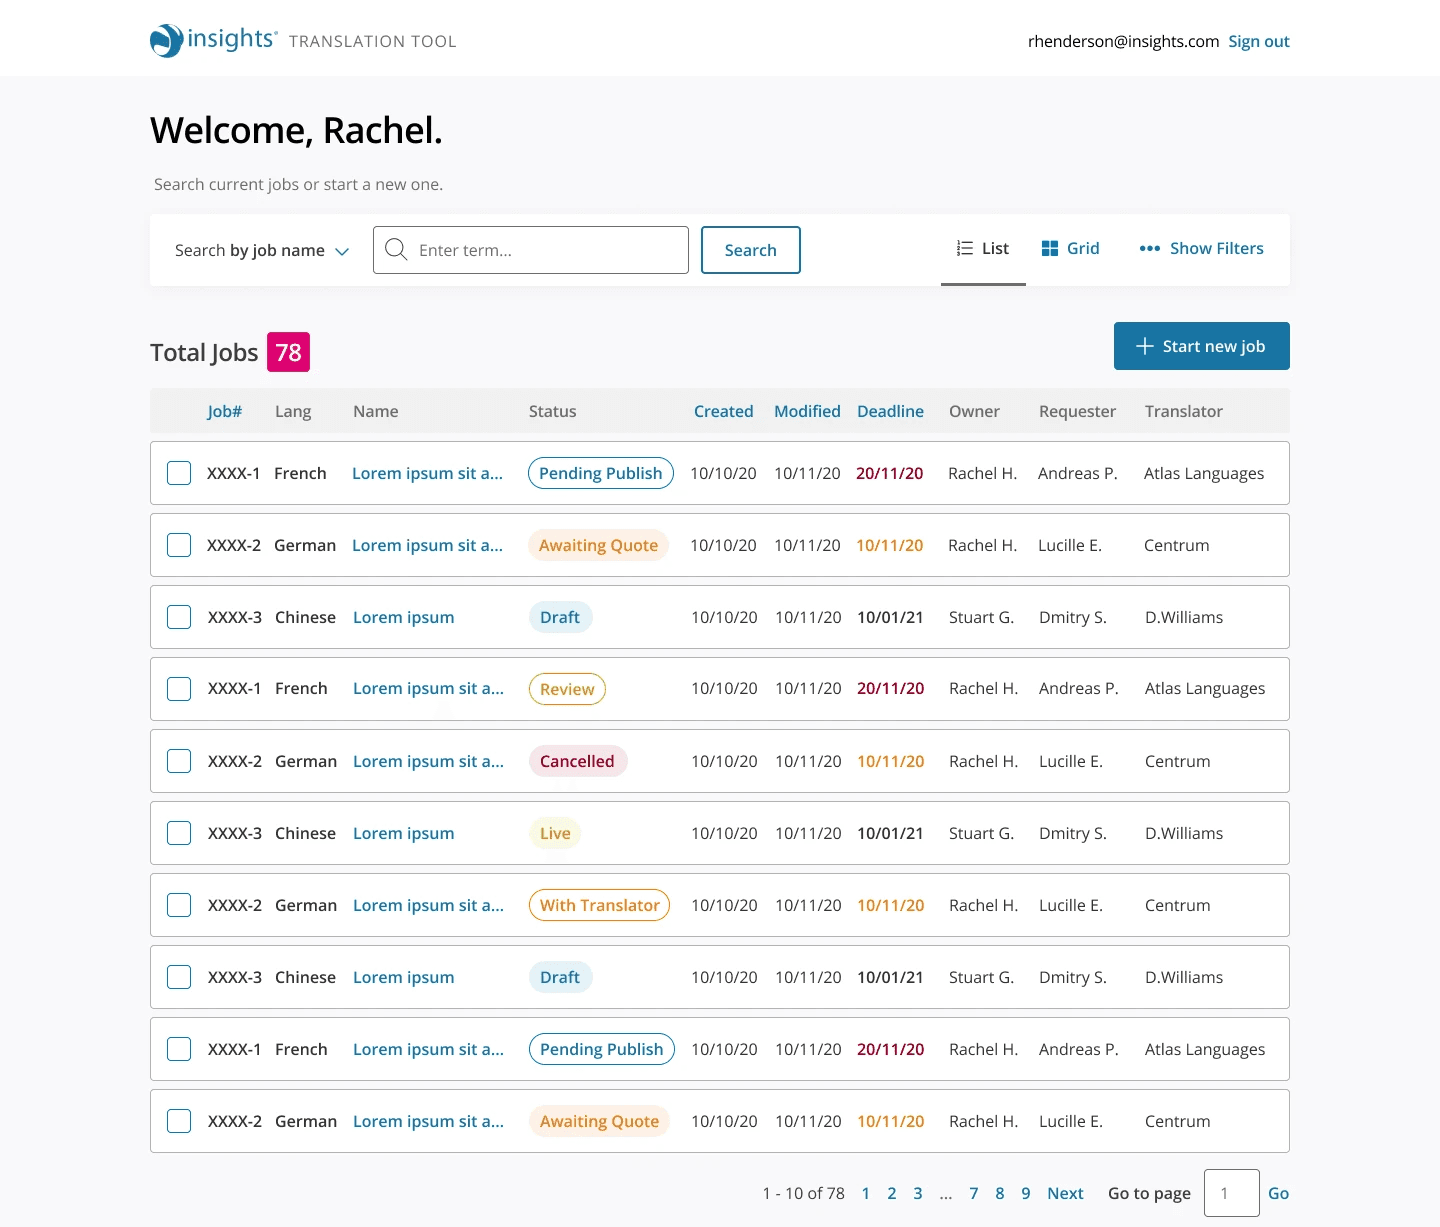
Task: Click the list view icon
Action: (x=965, y=248)
